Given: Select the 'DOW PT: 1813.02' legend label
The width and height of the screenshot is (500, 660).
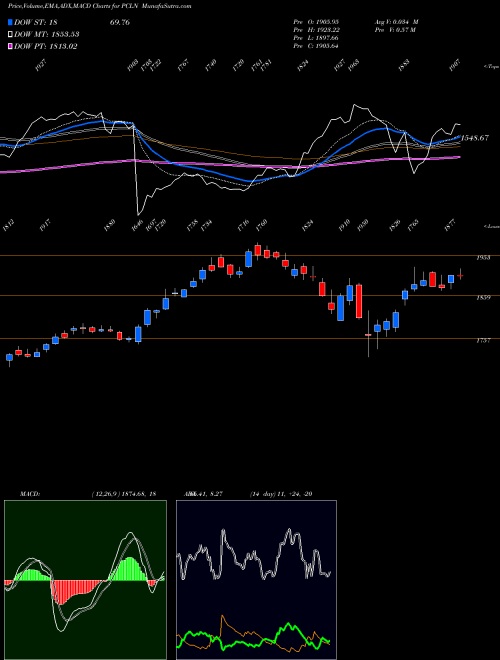Looking at the screenshot, I should (x=46, y=46).
